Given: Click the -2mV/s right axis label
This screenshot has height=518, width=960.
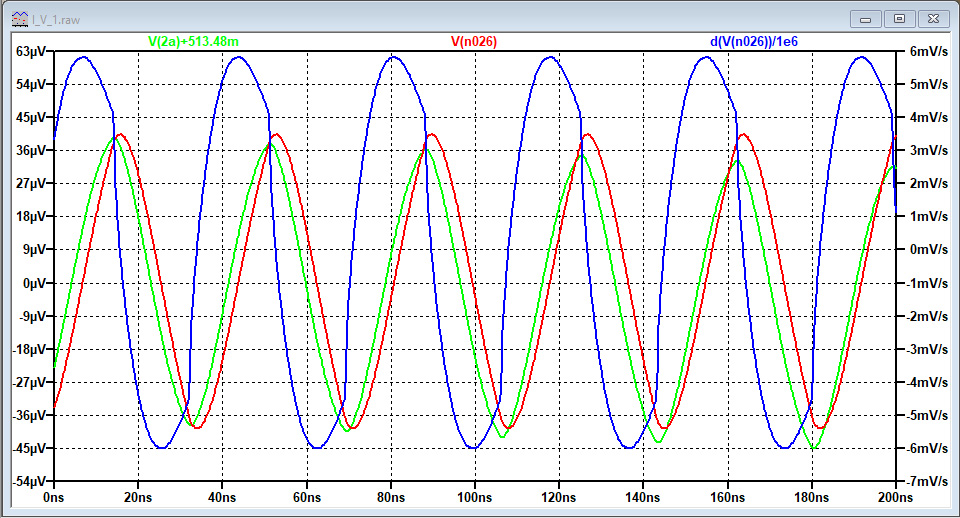Looking at the screenshot, I should pos(927,317).
